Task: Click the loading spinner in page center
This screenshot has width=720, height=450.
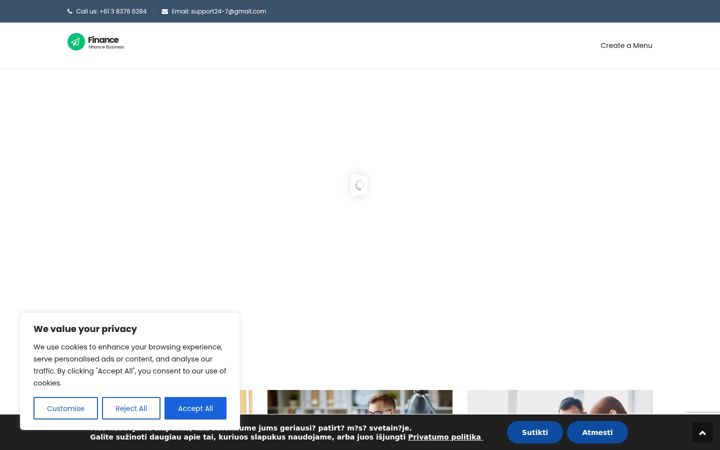Action: (x=359, y=185)
